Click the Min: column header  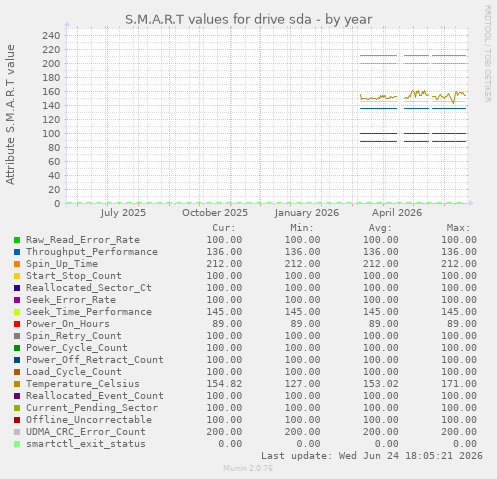302,228
